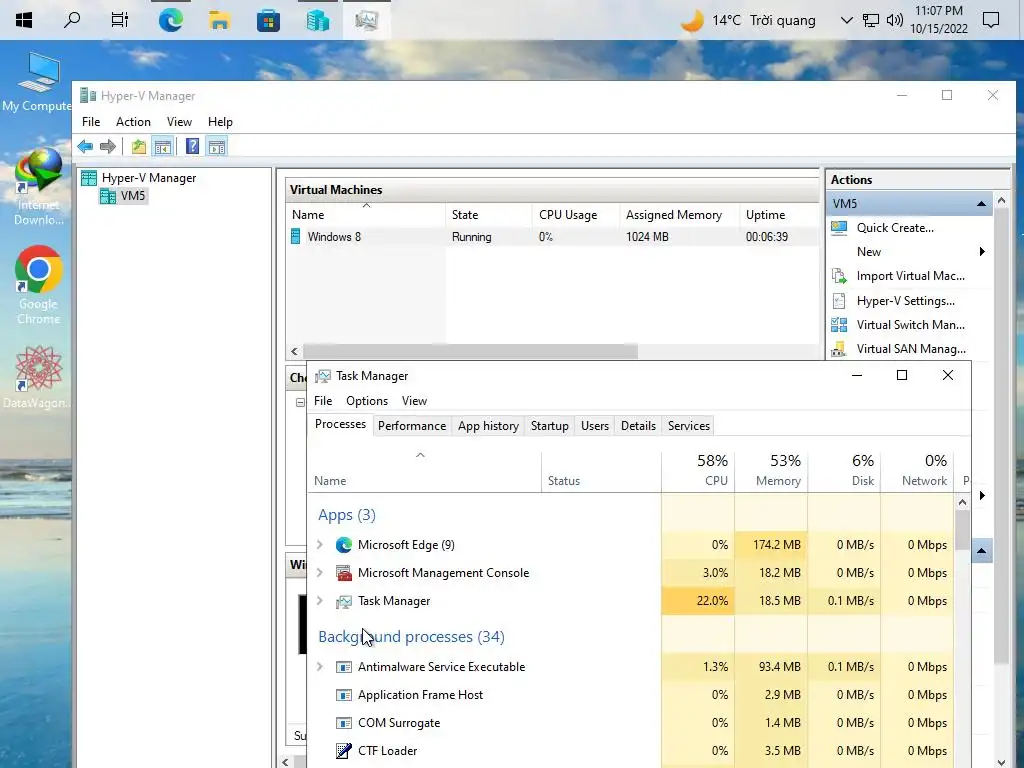
Task: Switch to the Startup tab
Action: click(550, 426)
